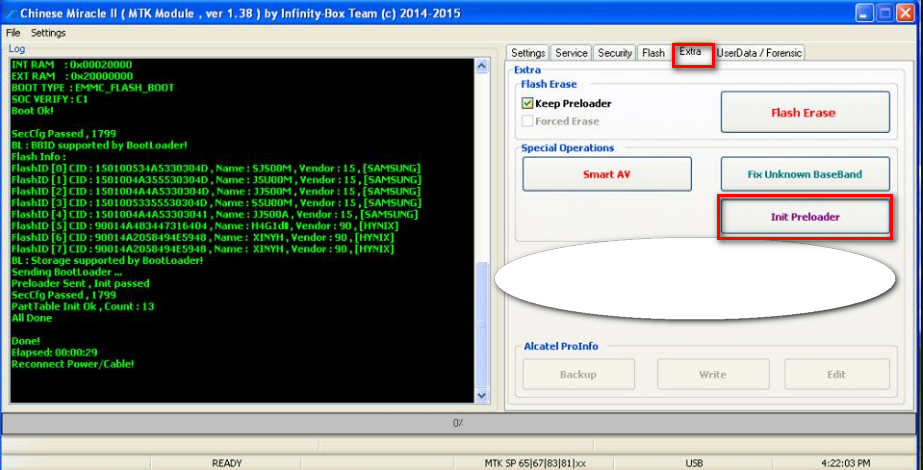Click the Chinese Miracle title bar app icon
Image resolution: width=923 pixels, height=470 pixels.
coord(9,13)
